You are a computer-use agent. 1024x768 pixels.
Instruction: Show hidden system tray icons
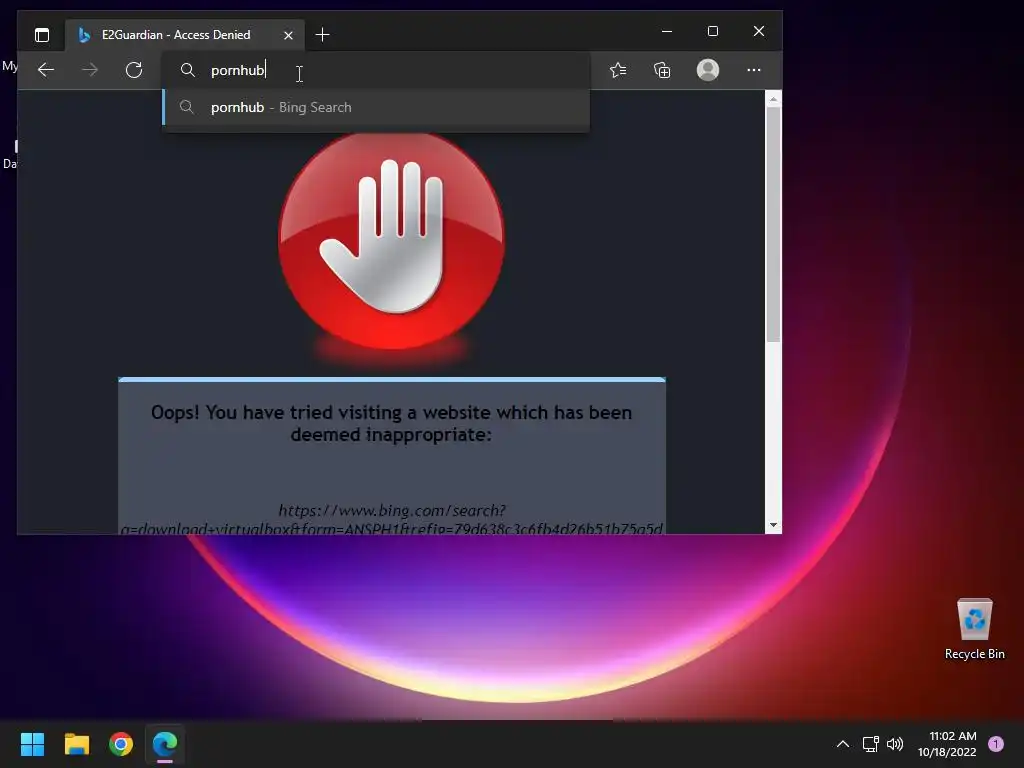(x=843, y=744)
